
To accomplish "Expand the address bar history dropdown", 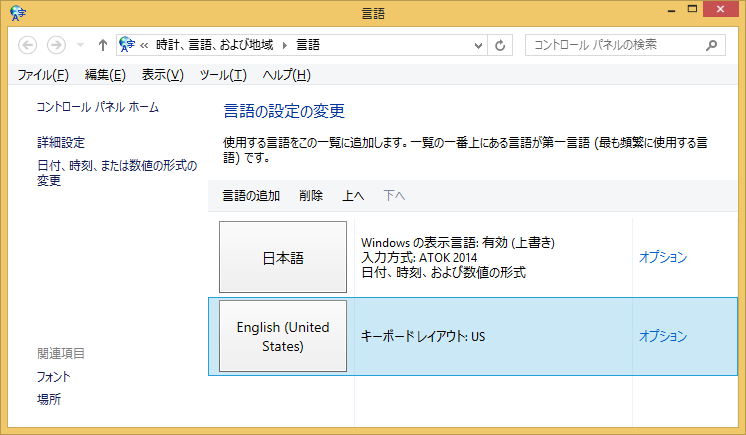I will pyautogui.click(x=479, y=45).
